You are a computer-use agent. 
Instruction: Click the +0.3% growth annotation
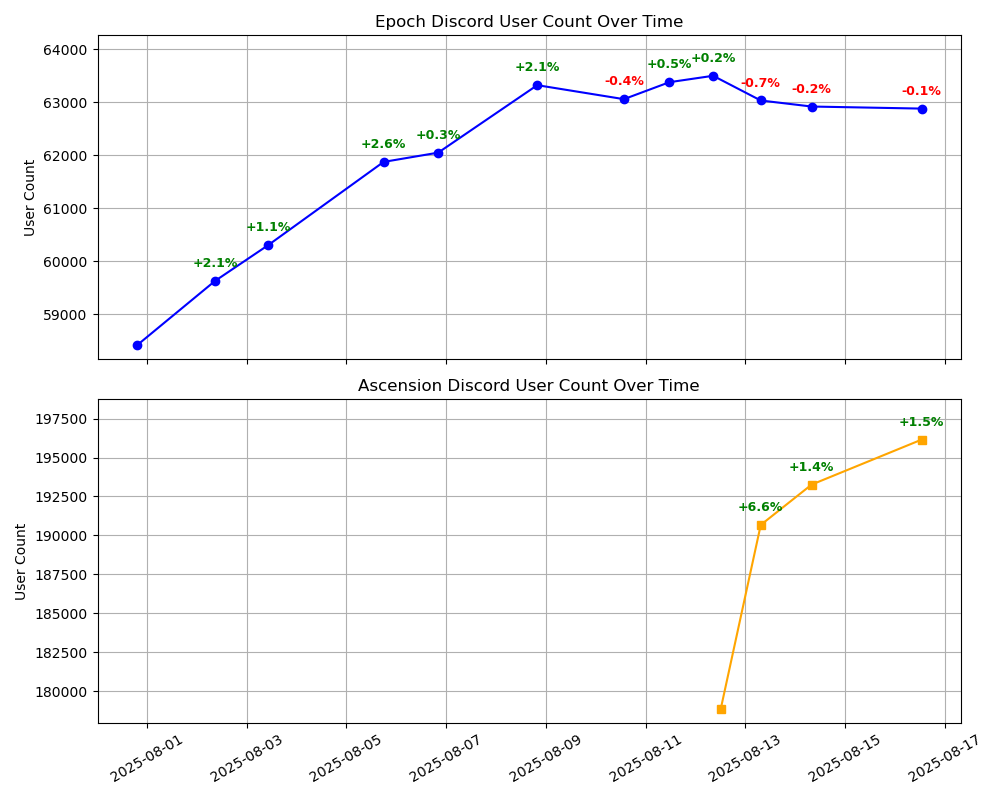438,135
